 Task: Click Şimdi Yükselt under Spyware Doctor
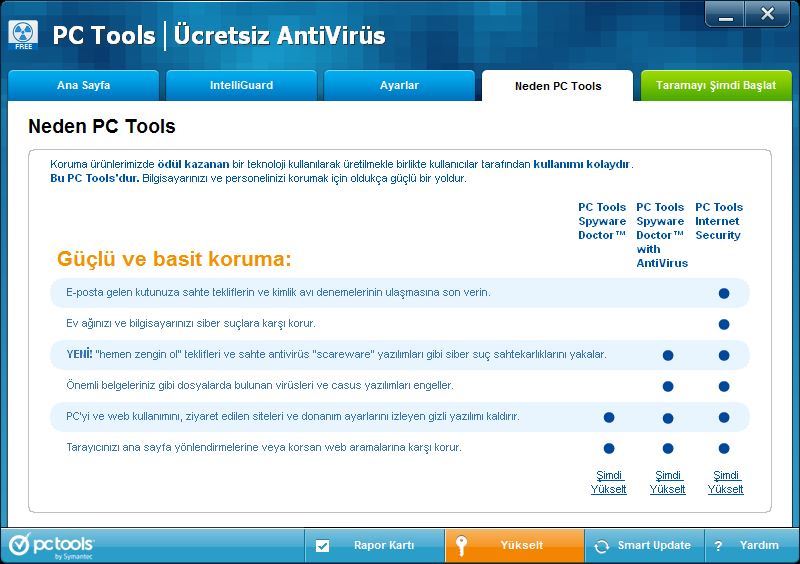(609, 482)
